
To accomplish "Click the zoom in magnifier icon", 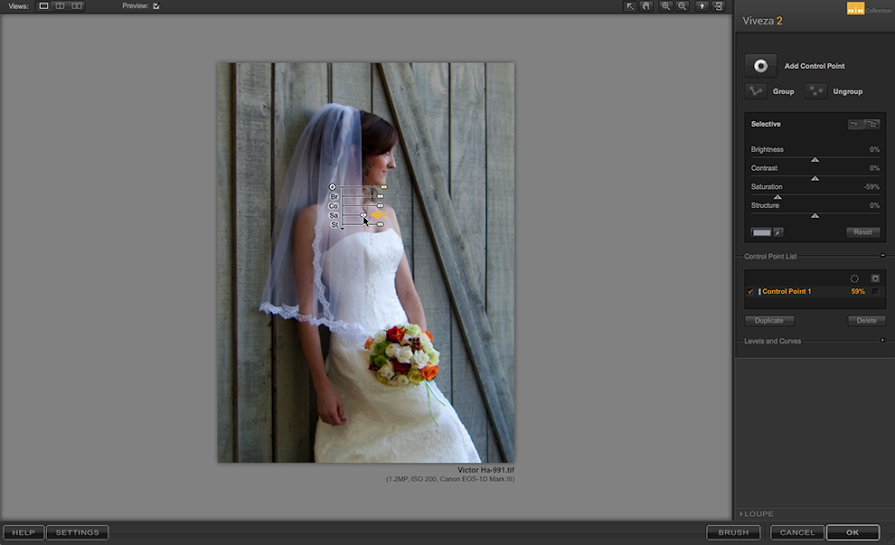I will [x=666, y=6].
